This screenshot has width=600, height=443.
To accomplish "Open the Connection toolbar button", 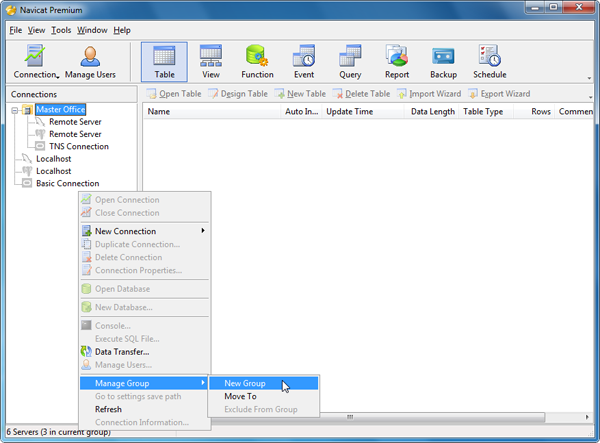I will coord(36,62).
